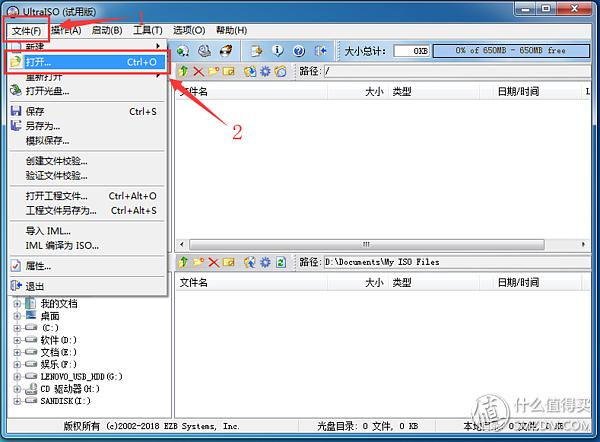The width and height of the screenshot is (600, 442).
Task: Open the 帮助(H) menu
Action: 232,30
